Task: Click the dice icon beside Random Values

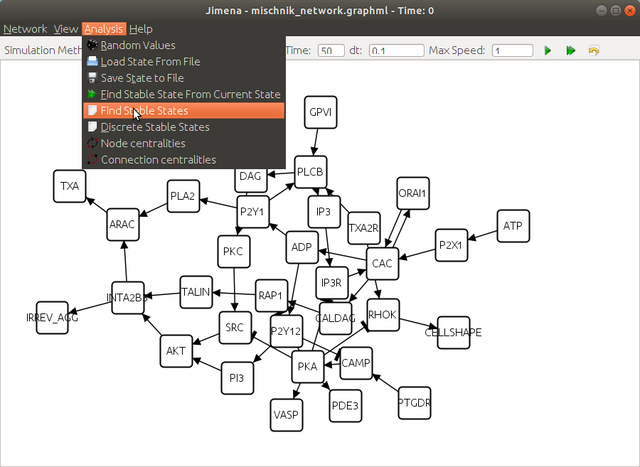Action: coord(93,45)
